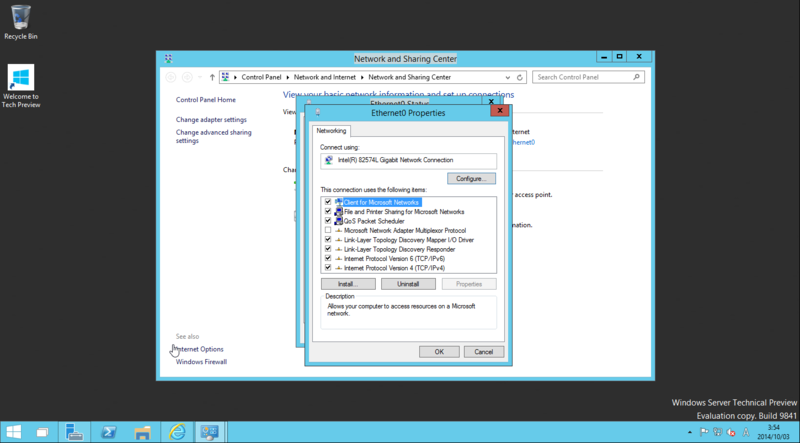
Task: Open the Recycle Bin desktop icon
Action: 21,22
